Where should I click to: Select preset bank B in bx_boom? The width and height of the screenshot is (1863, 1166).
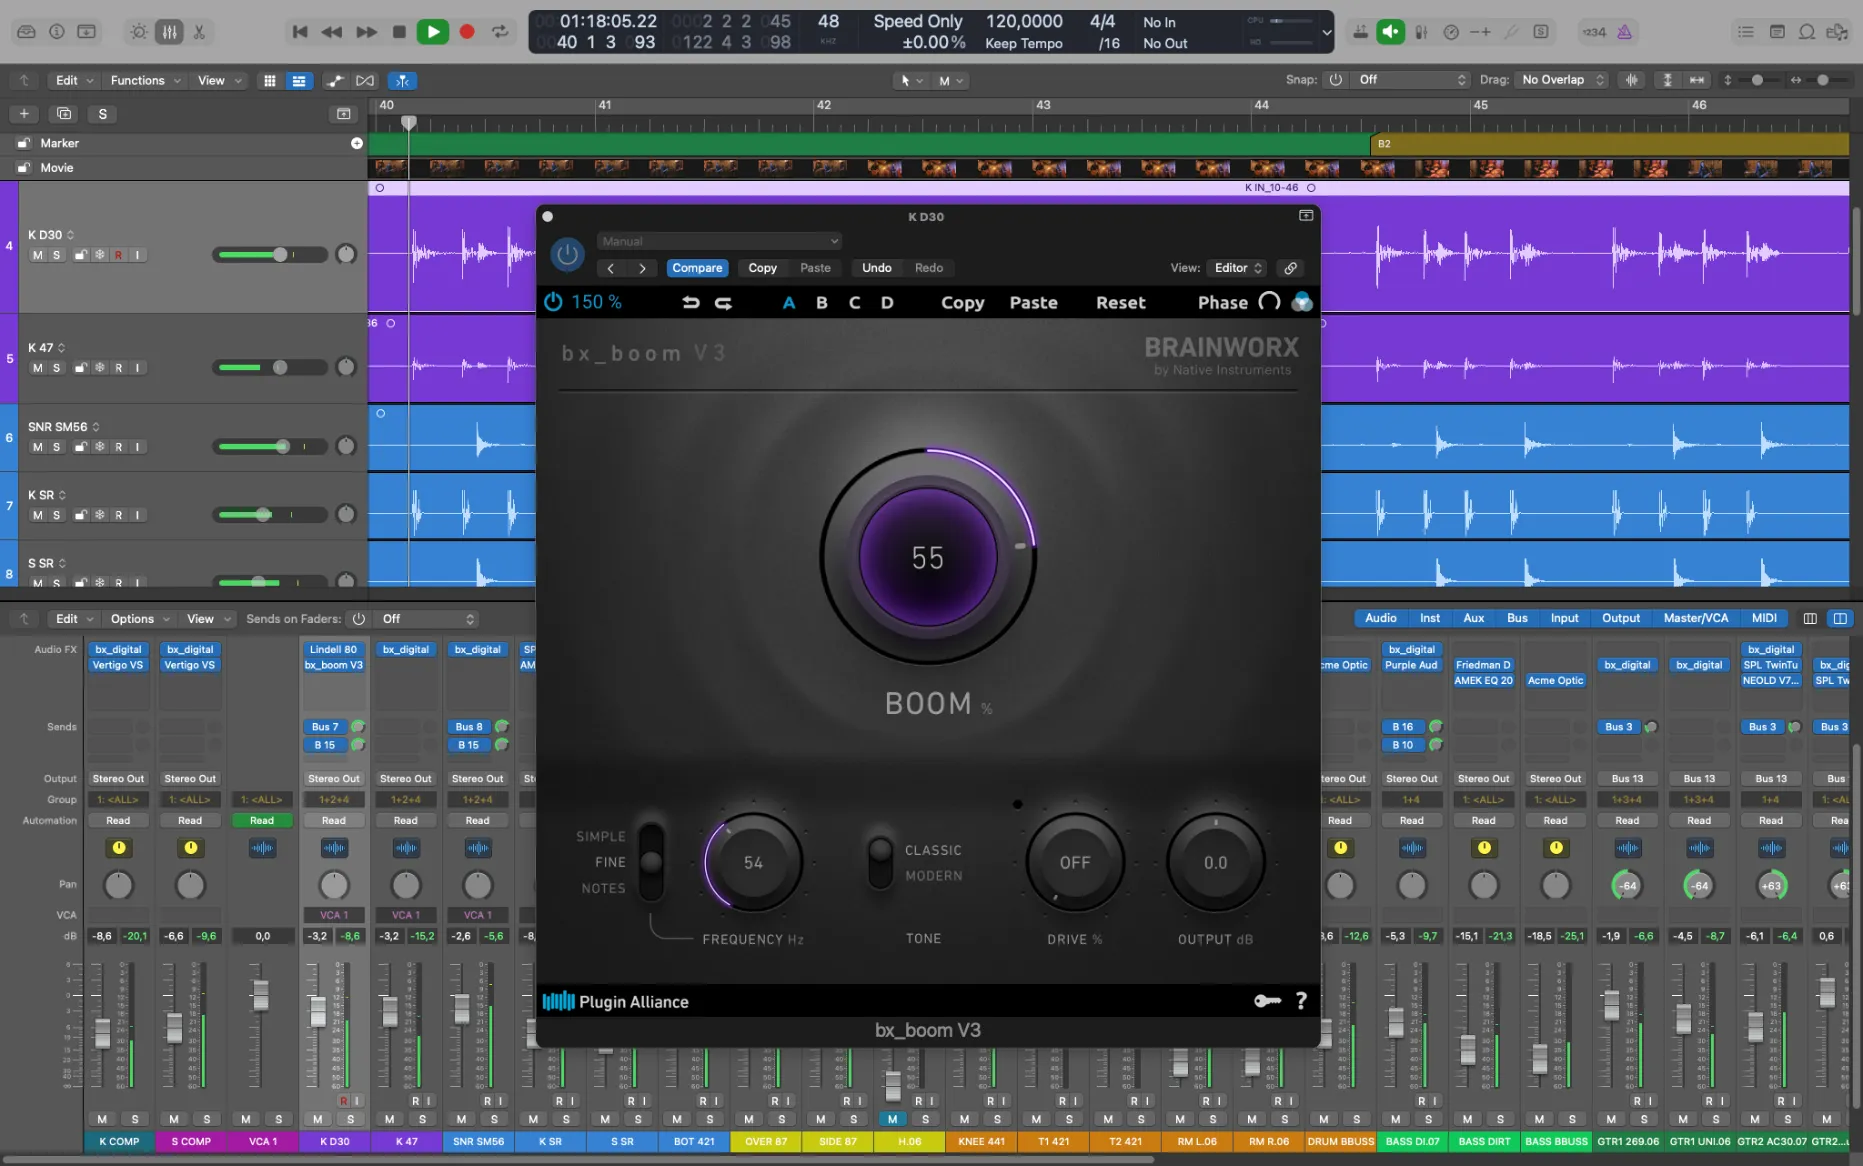822,302
